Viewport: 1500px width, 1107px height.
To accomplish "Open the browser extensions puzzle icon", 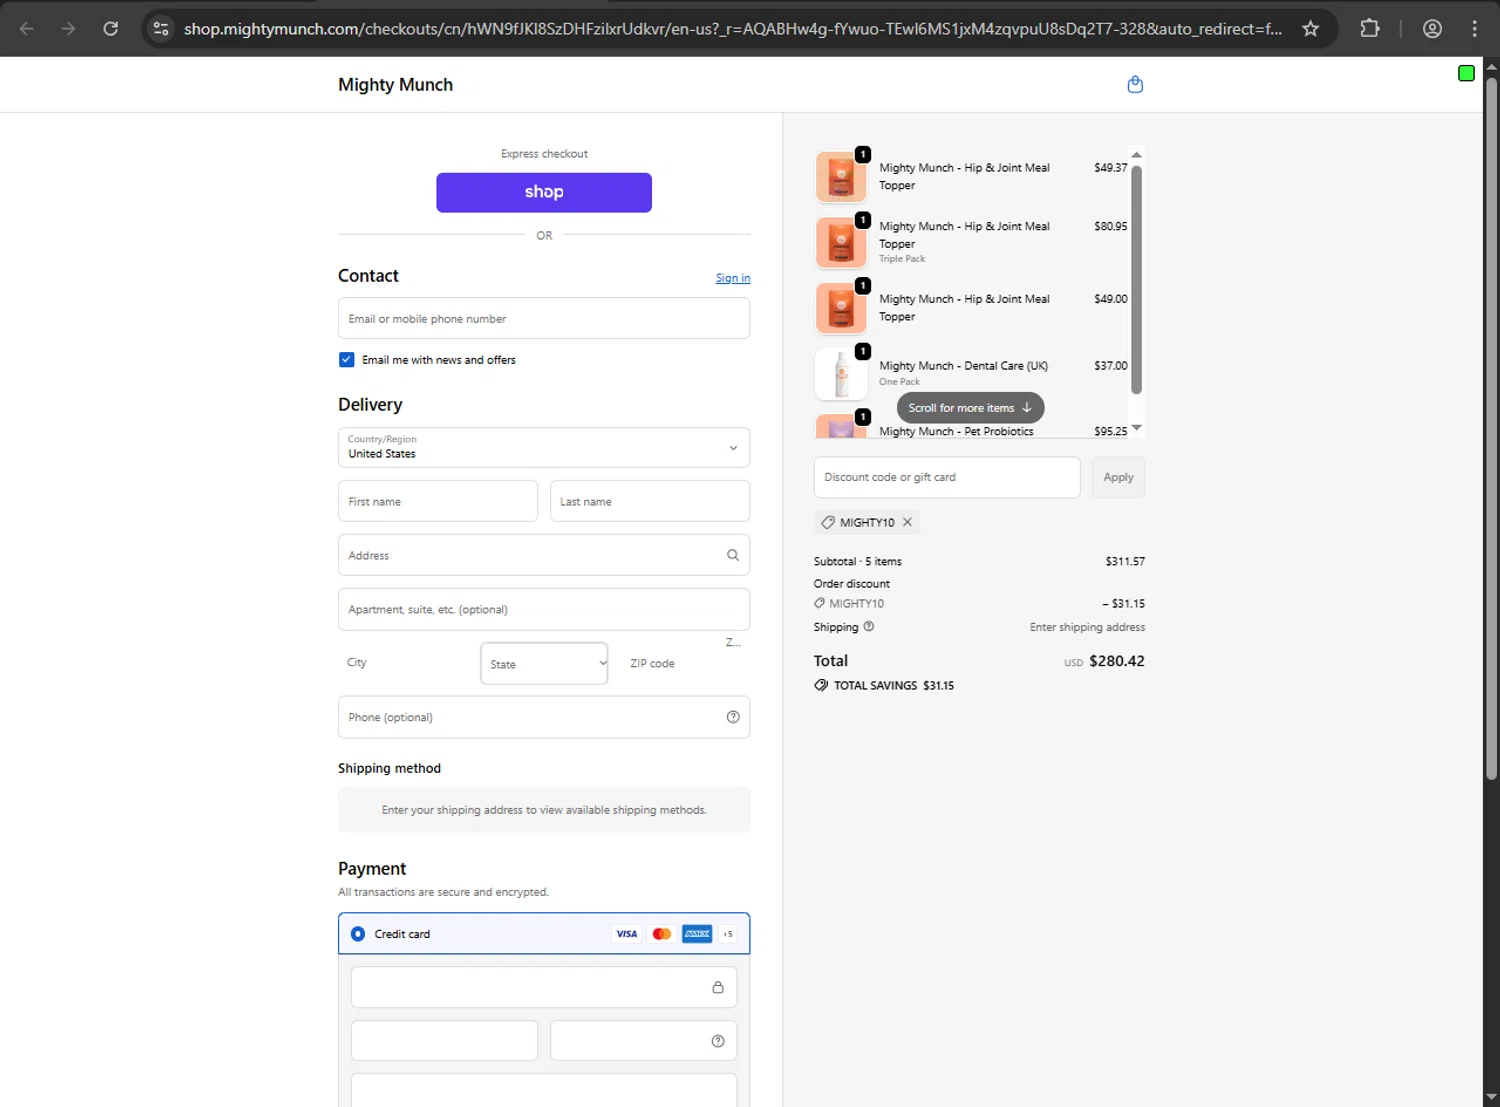I will (x=1370, y=29).
